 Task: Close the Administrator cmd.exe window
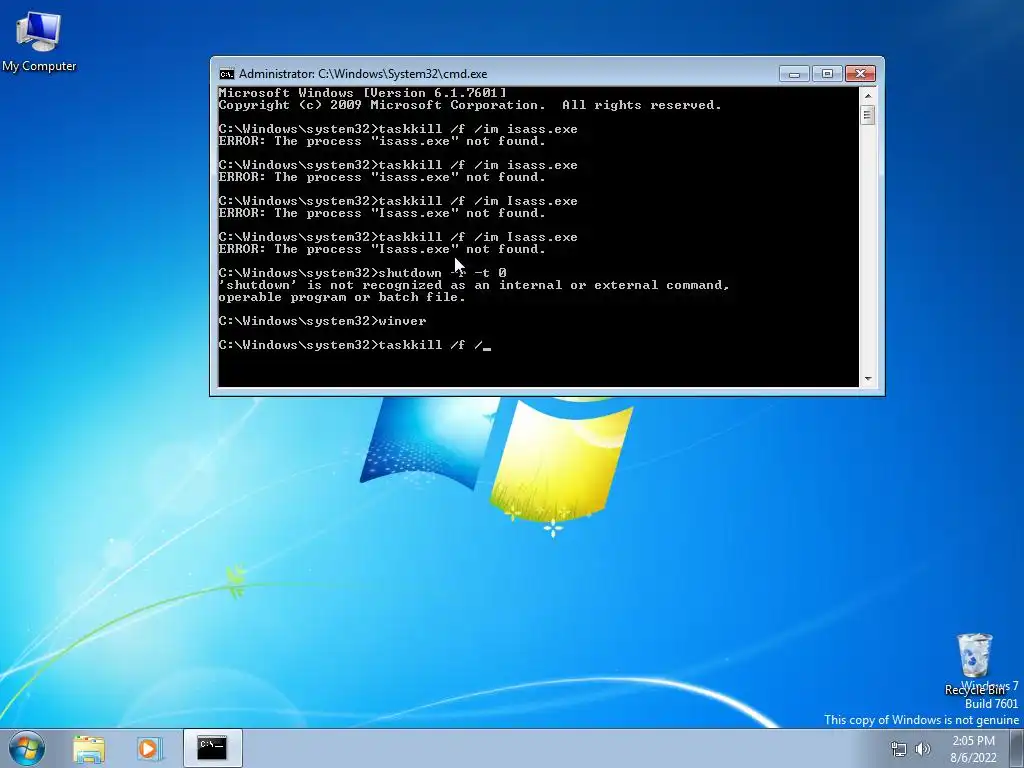pyautogui.click(x=860, y=74)
